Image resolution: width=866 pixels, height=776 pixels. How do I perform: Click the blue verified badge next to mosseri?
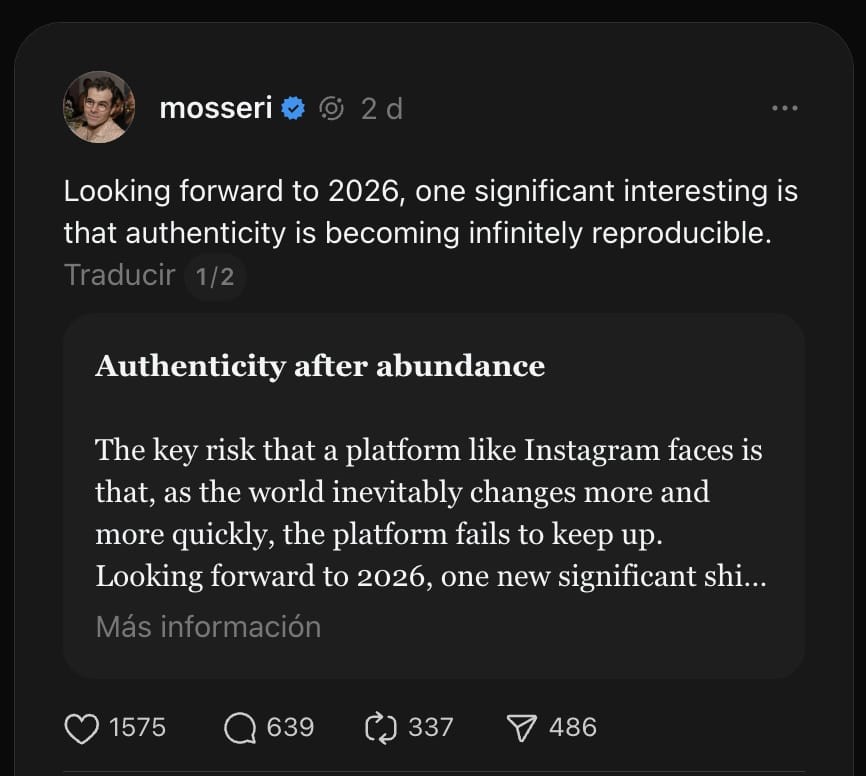[293, 108]
